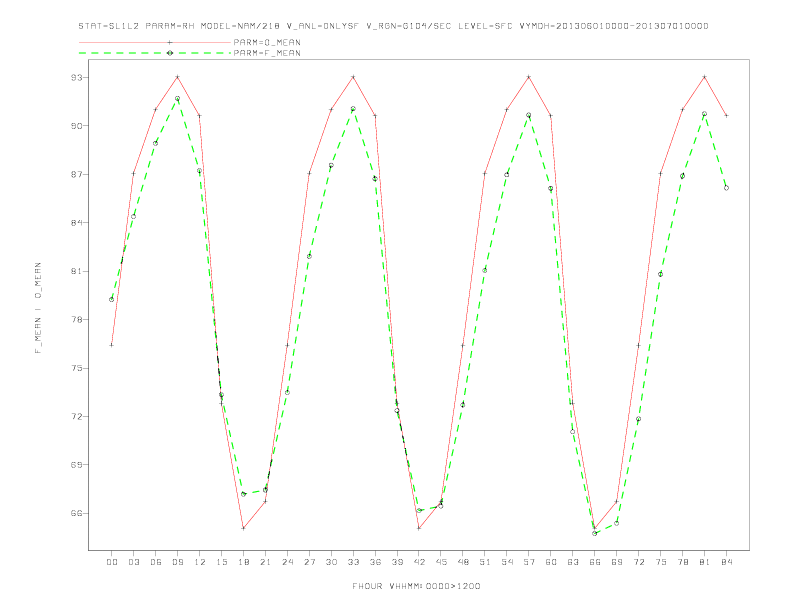The image size is (792, 612).
Task: Click x-axis tick label 12
Action: tap(200, 562)
